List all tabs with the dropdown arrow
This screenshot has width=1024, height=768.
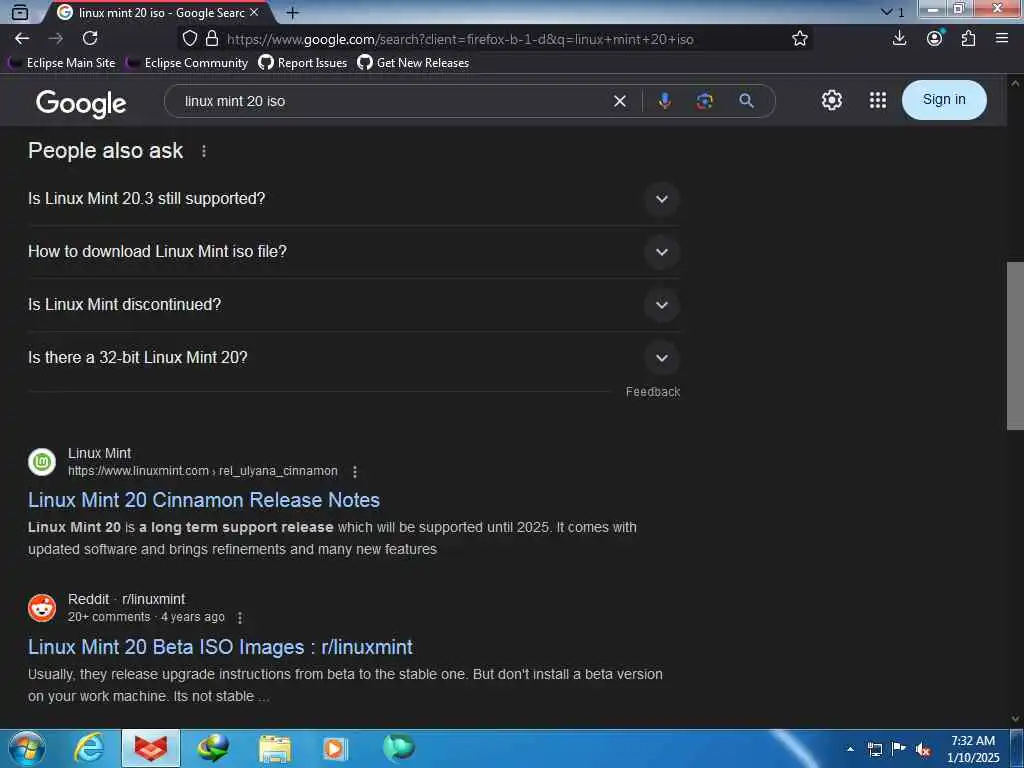(x=886, y=12)
